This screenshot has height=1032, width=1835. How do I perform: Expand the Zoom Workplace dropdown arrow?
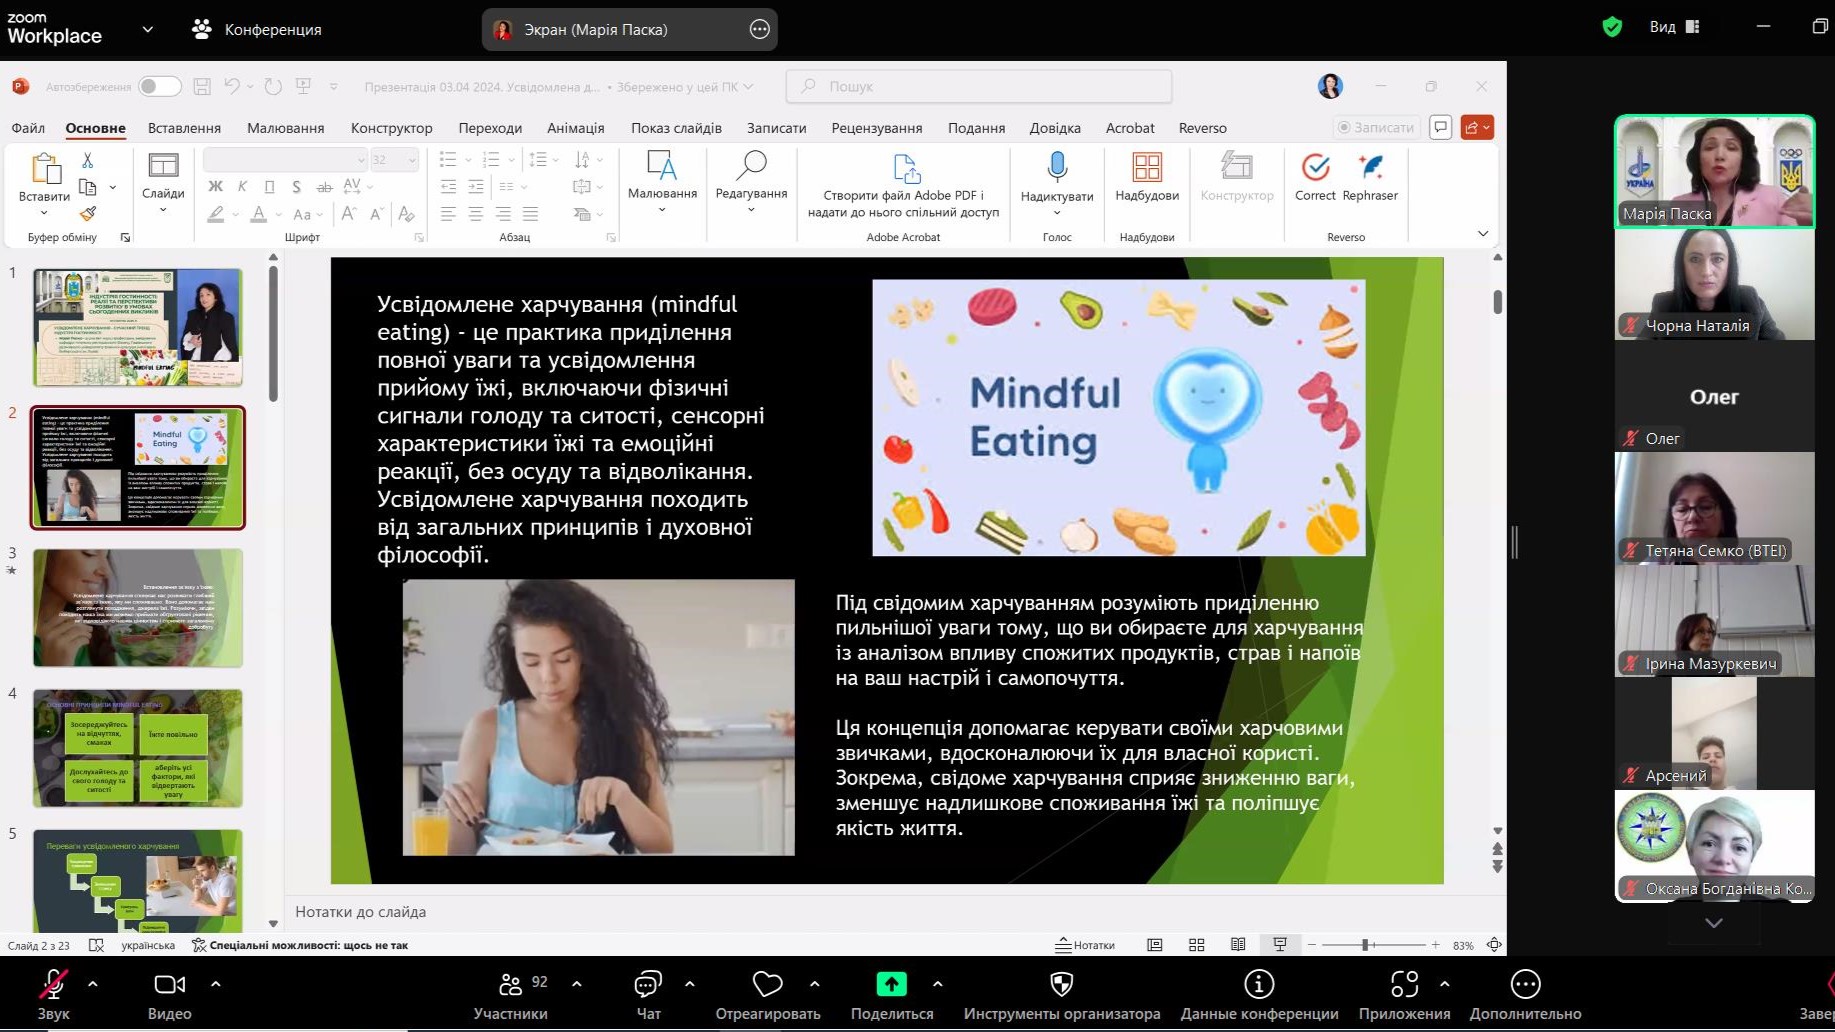148,30
